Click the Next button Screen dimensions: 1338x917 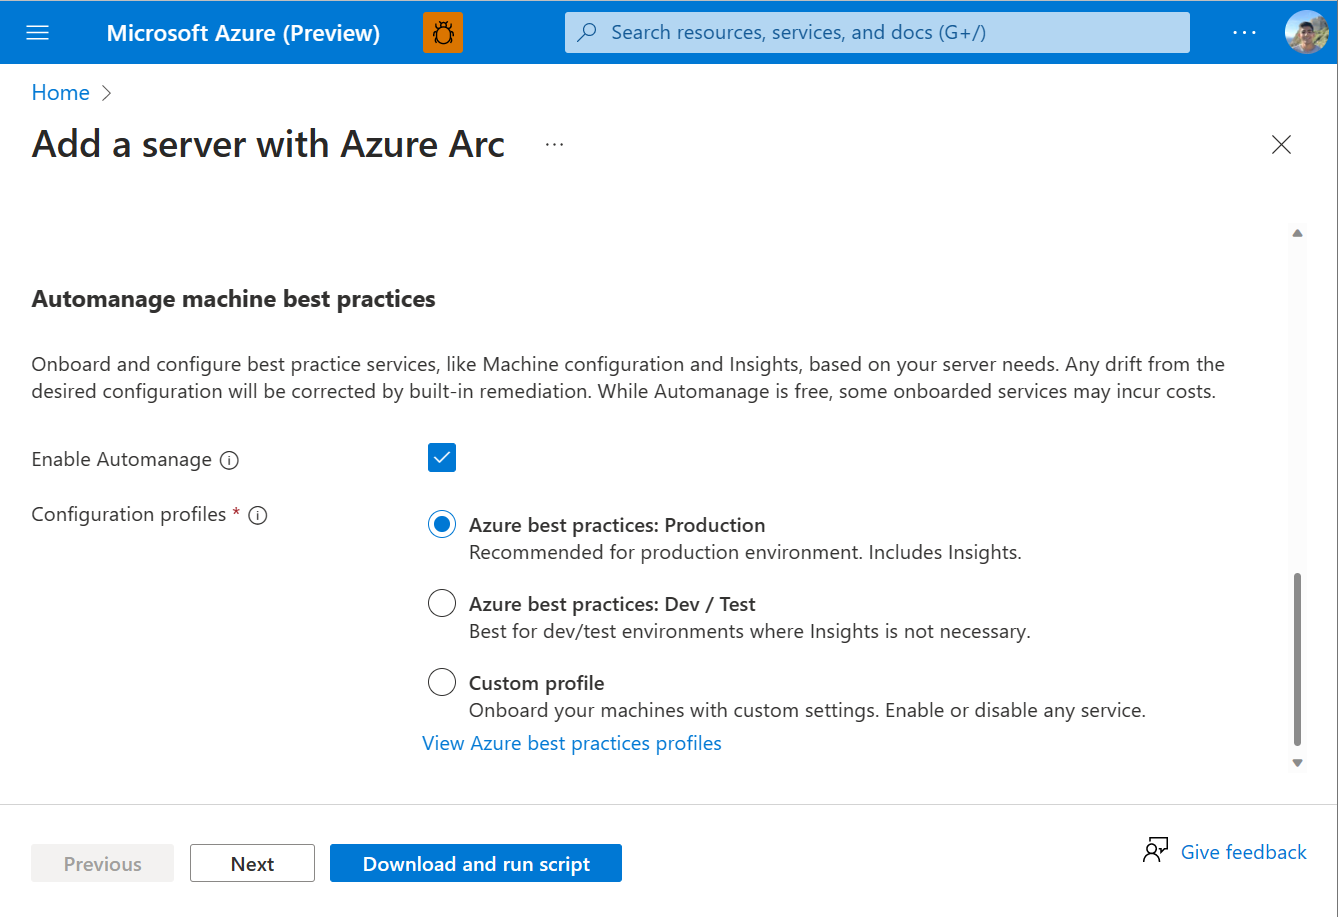point(252,864)
